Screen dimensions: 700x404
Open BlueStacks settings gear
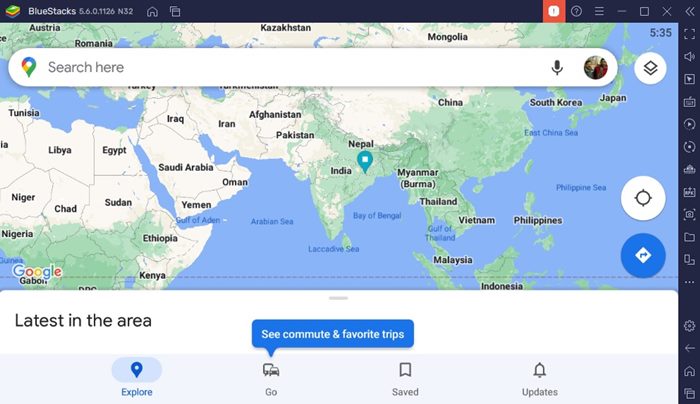[689, 325]
